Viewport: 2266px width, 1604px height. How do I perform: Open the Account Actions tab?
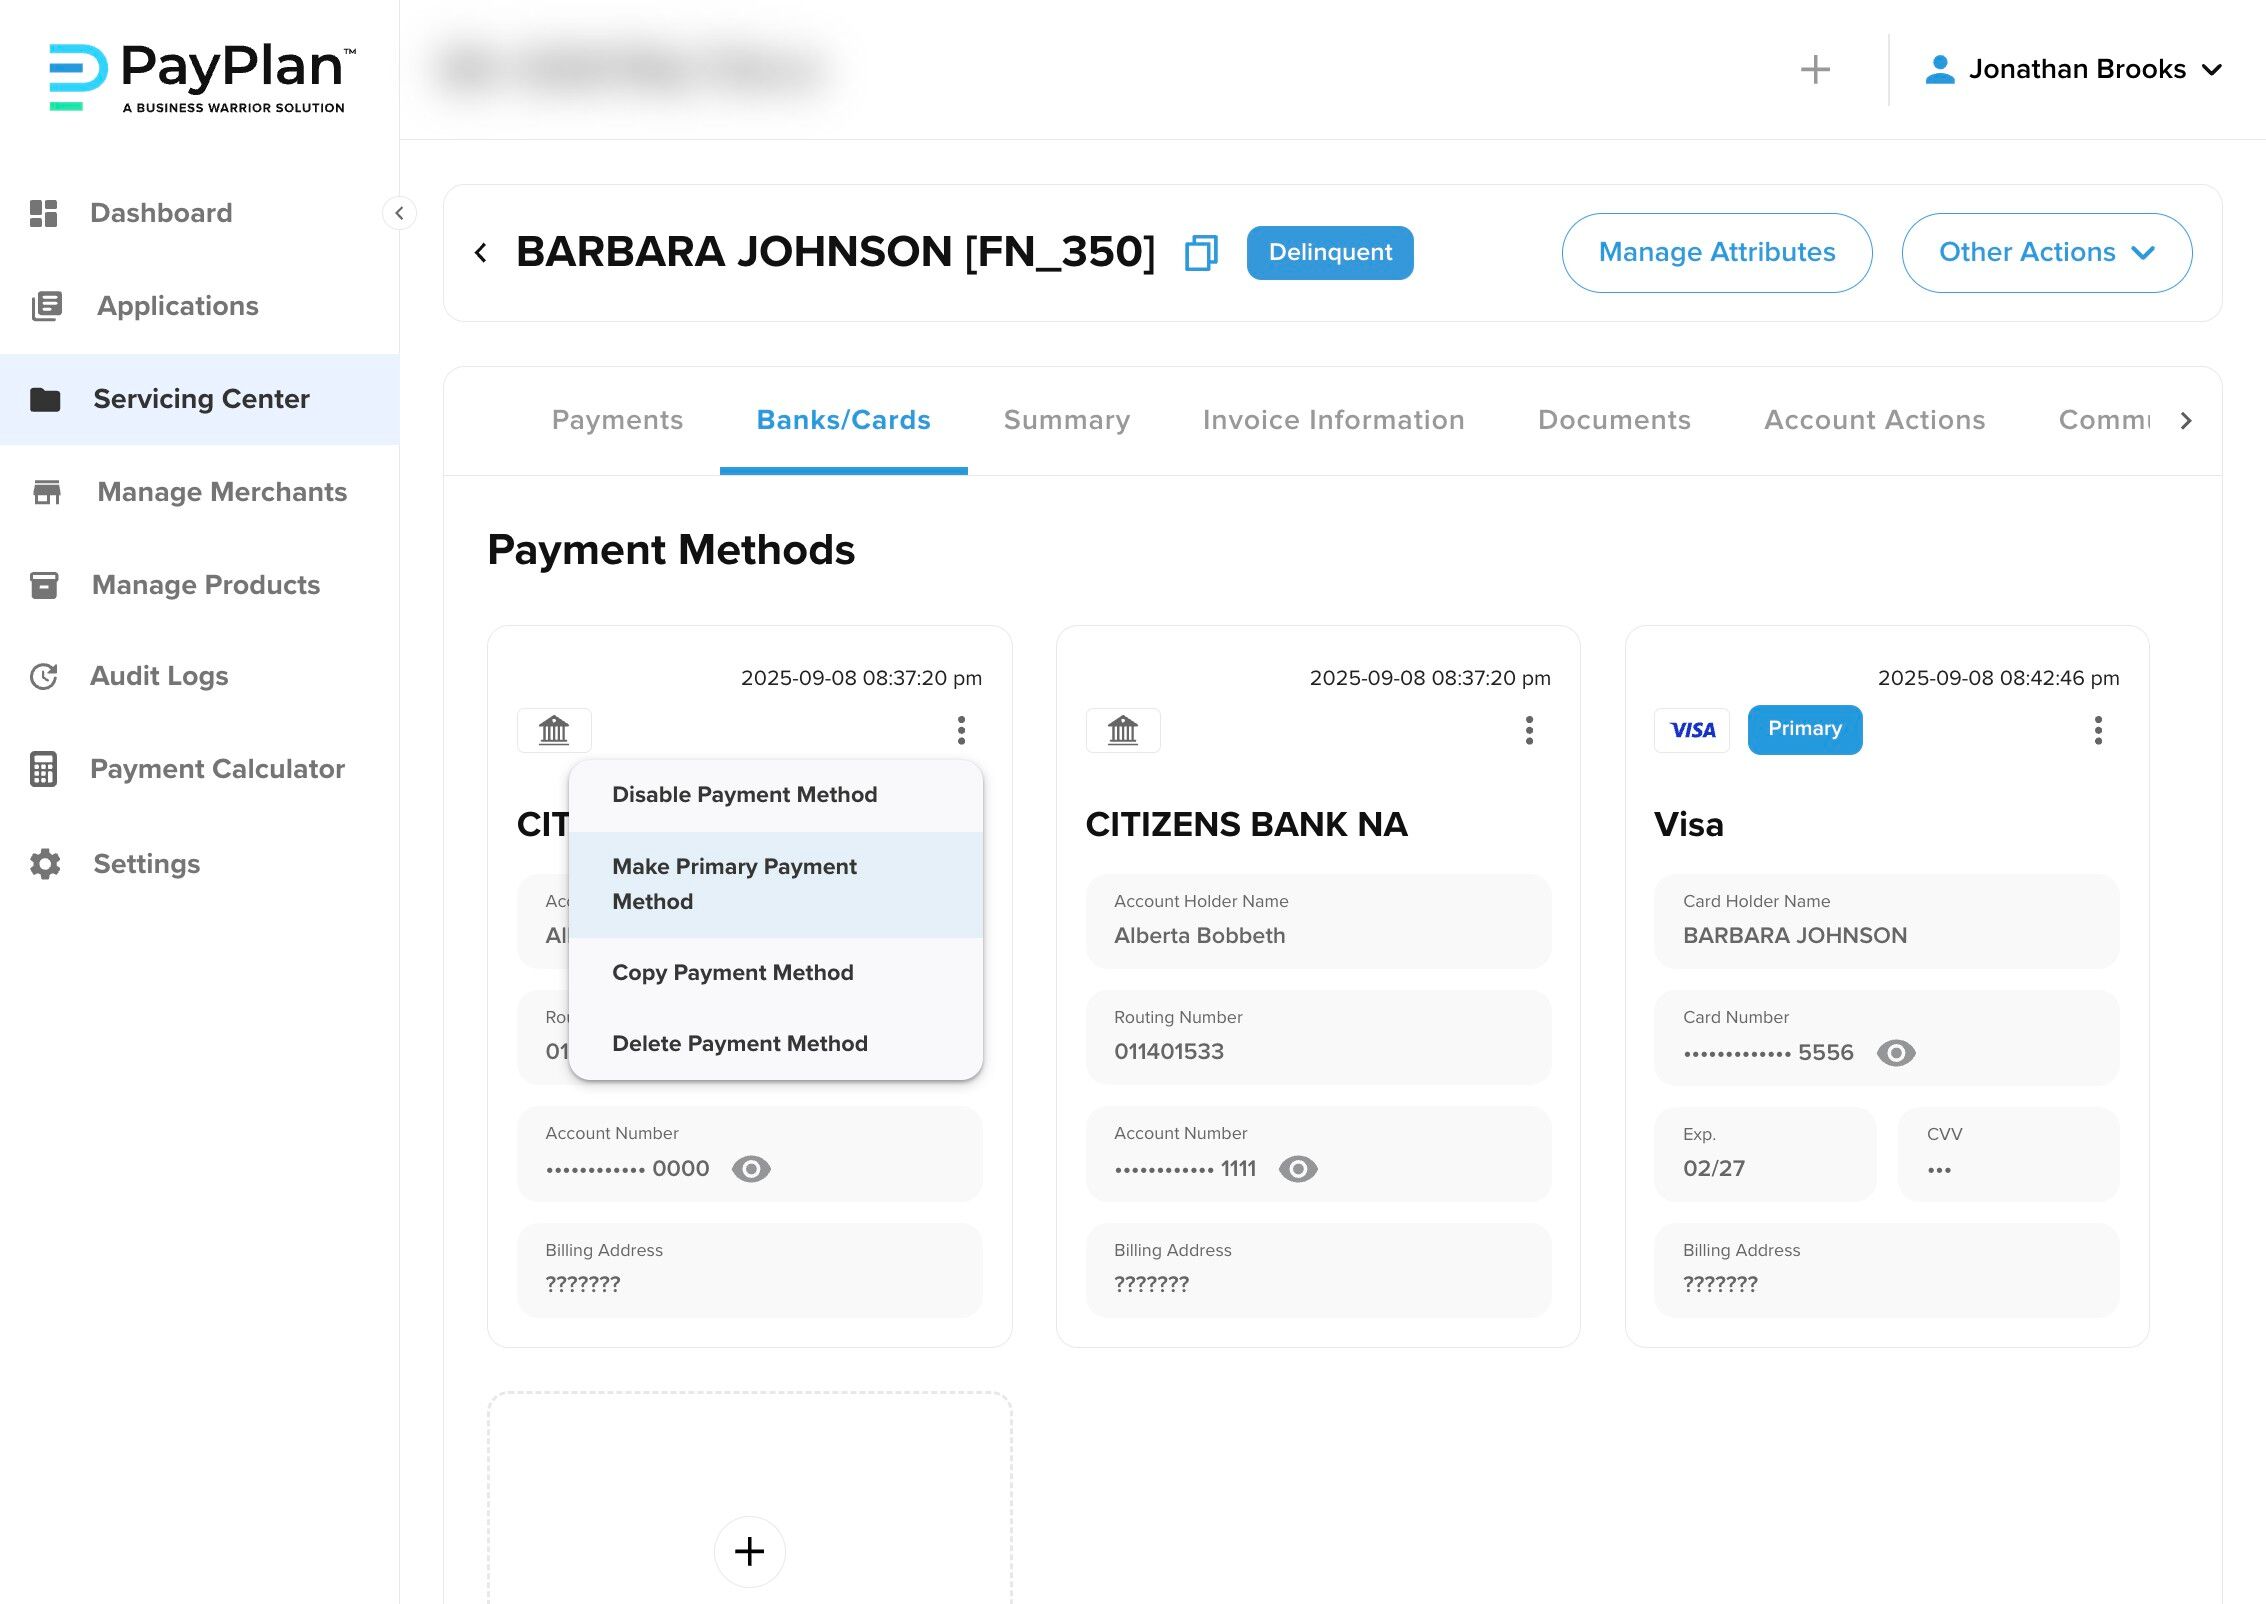click(1874, 420)
